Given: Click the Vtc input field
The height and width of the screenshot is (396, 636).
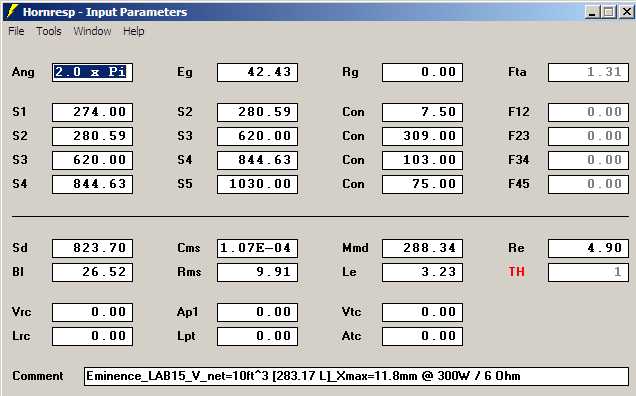Looking at the screenshot, I should coord(422,312).
